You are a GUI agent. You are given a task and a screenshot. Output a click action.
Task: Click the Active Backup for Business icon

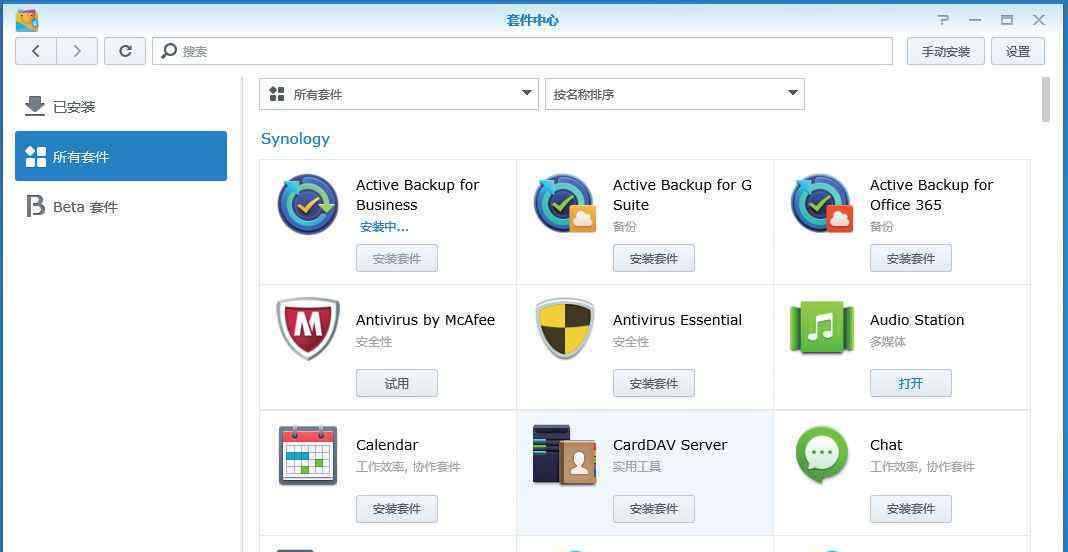coord(308,204)
